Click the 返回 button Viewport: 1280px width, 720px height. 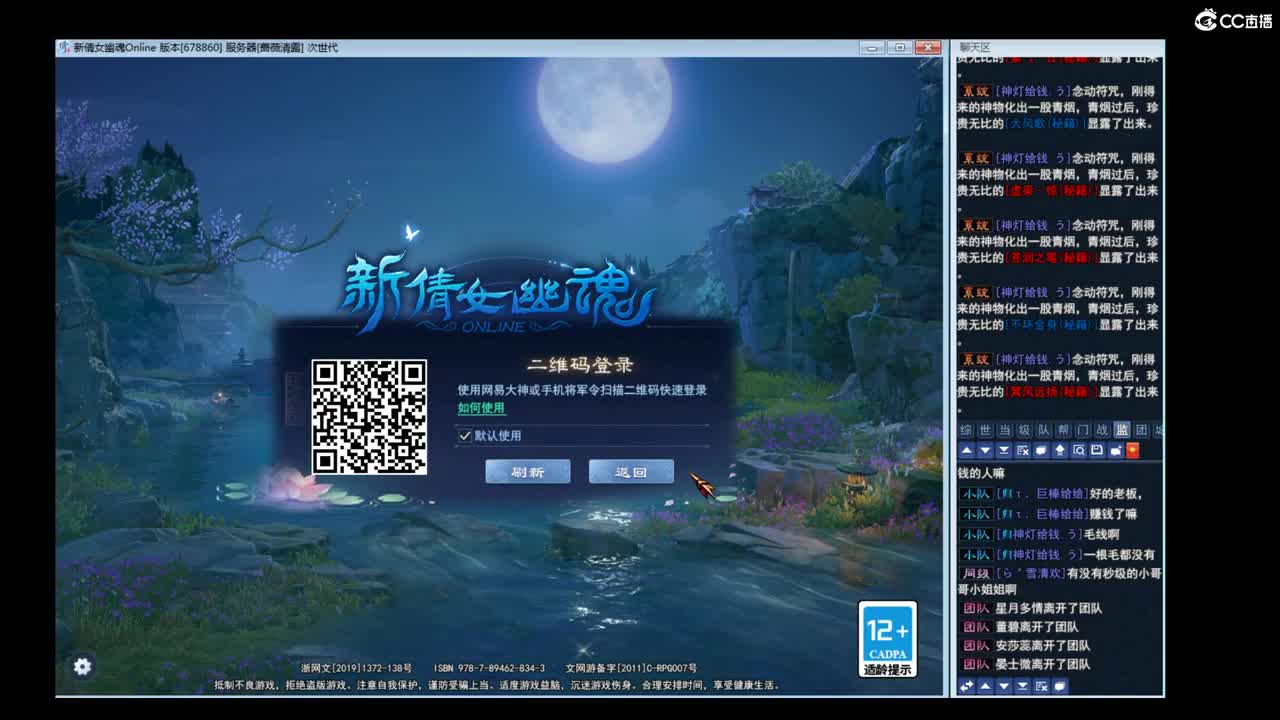(x=631, y=472)
